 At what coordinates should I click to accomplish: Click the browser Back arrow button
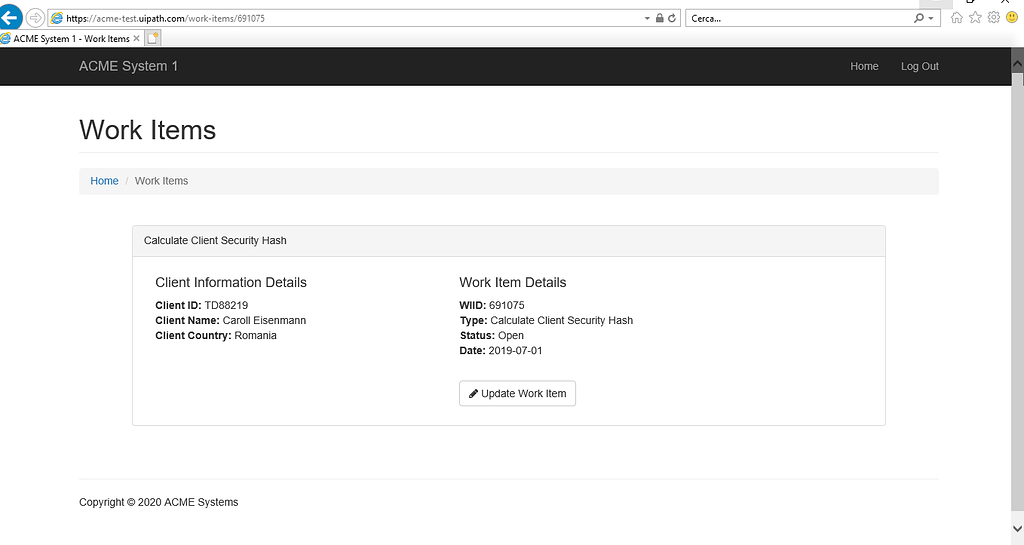coord(11,18)
